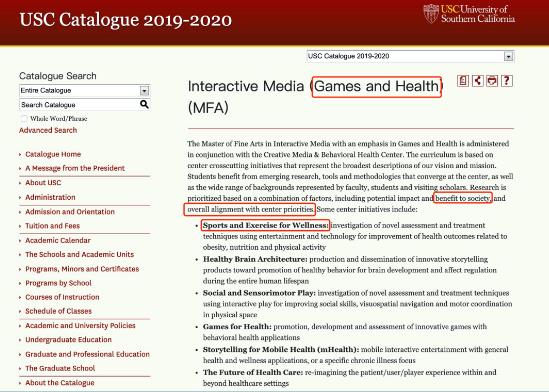Click the USC Catalogue 2019-2020 header title
Viewport: 549px width, 392px height.
point(126,20)
